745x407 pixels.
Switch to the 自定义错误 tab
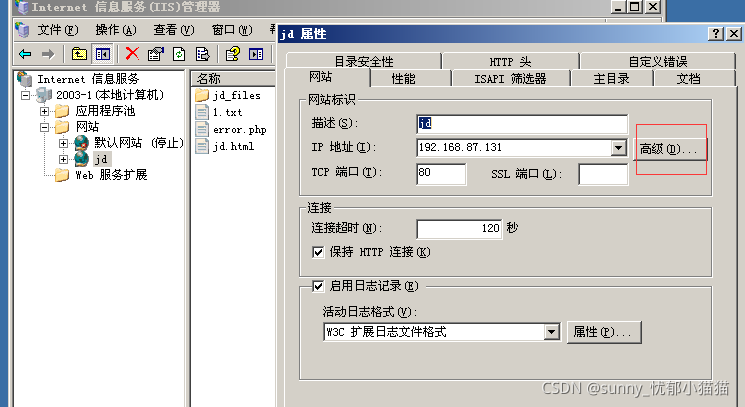pos(658,62)
